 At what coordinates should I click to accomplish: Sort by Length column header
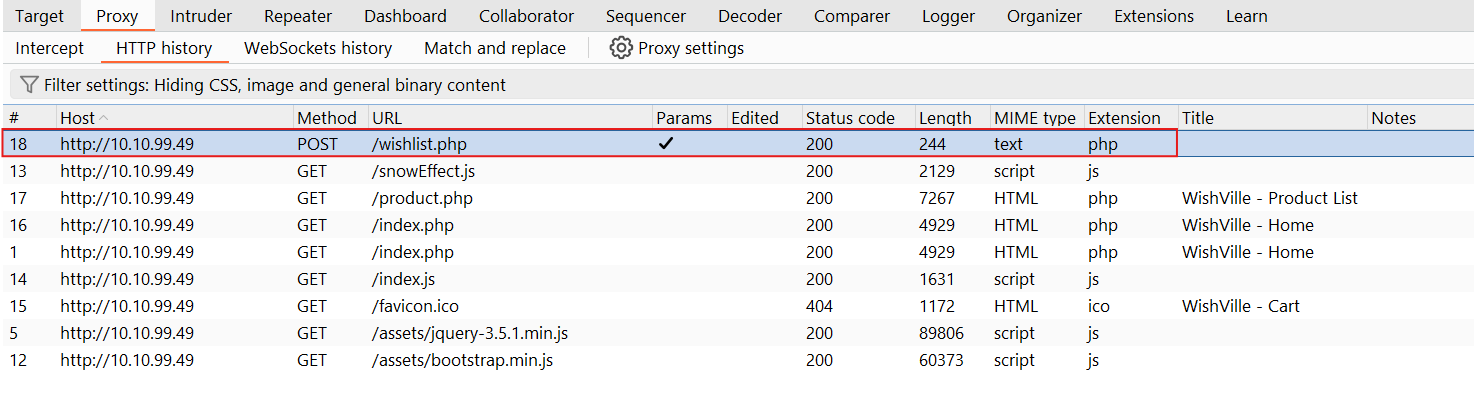coord(945,118)
